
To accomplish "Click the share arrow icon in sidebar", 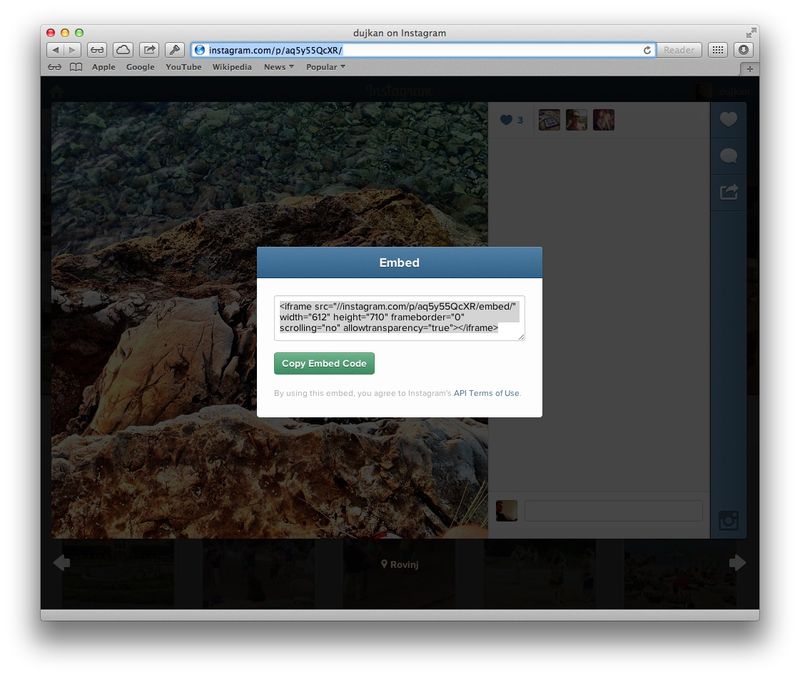I will click(x=729, y=192).
